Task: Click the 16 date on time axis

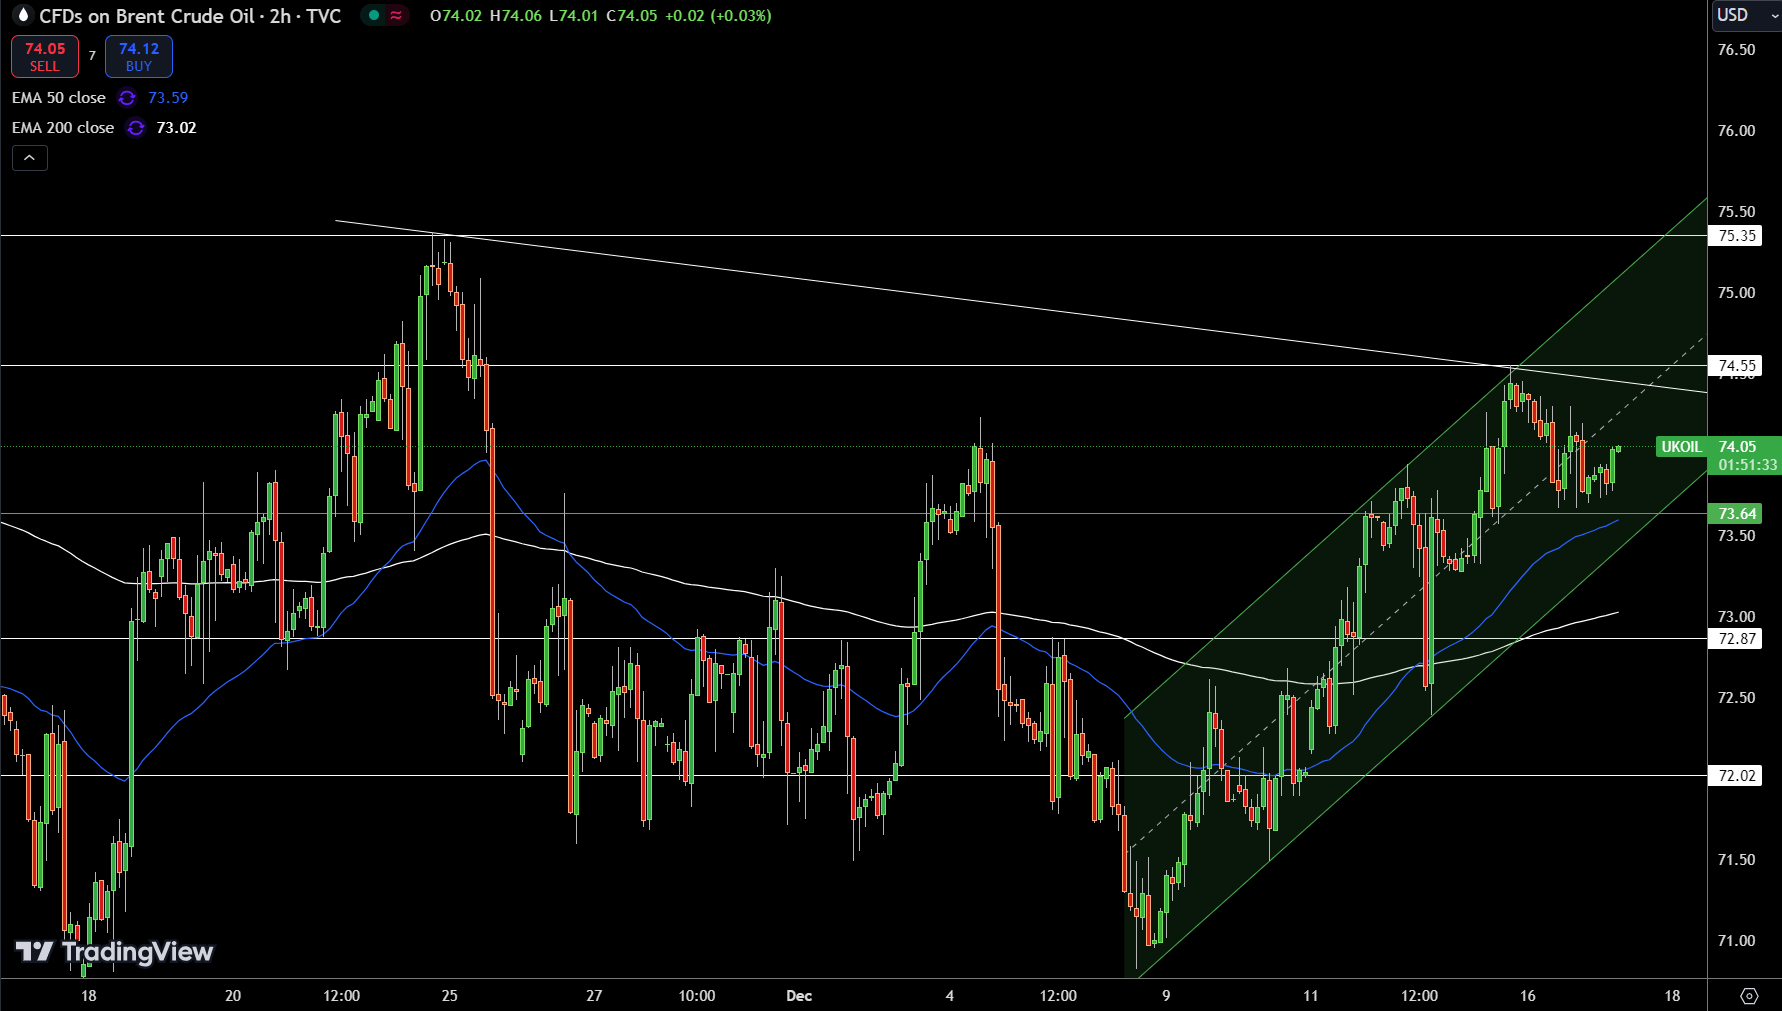Action: 1528,996
